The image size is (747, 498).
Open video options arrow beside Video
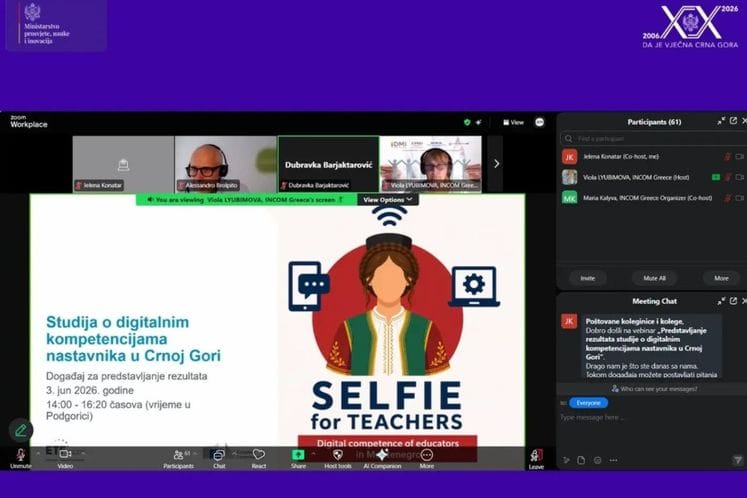coord(83,454)
